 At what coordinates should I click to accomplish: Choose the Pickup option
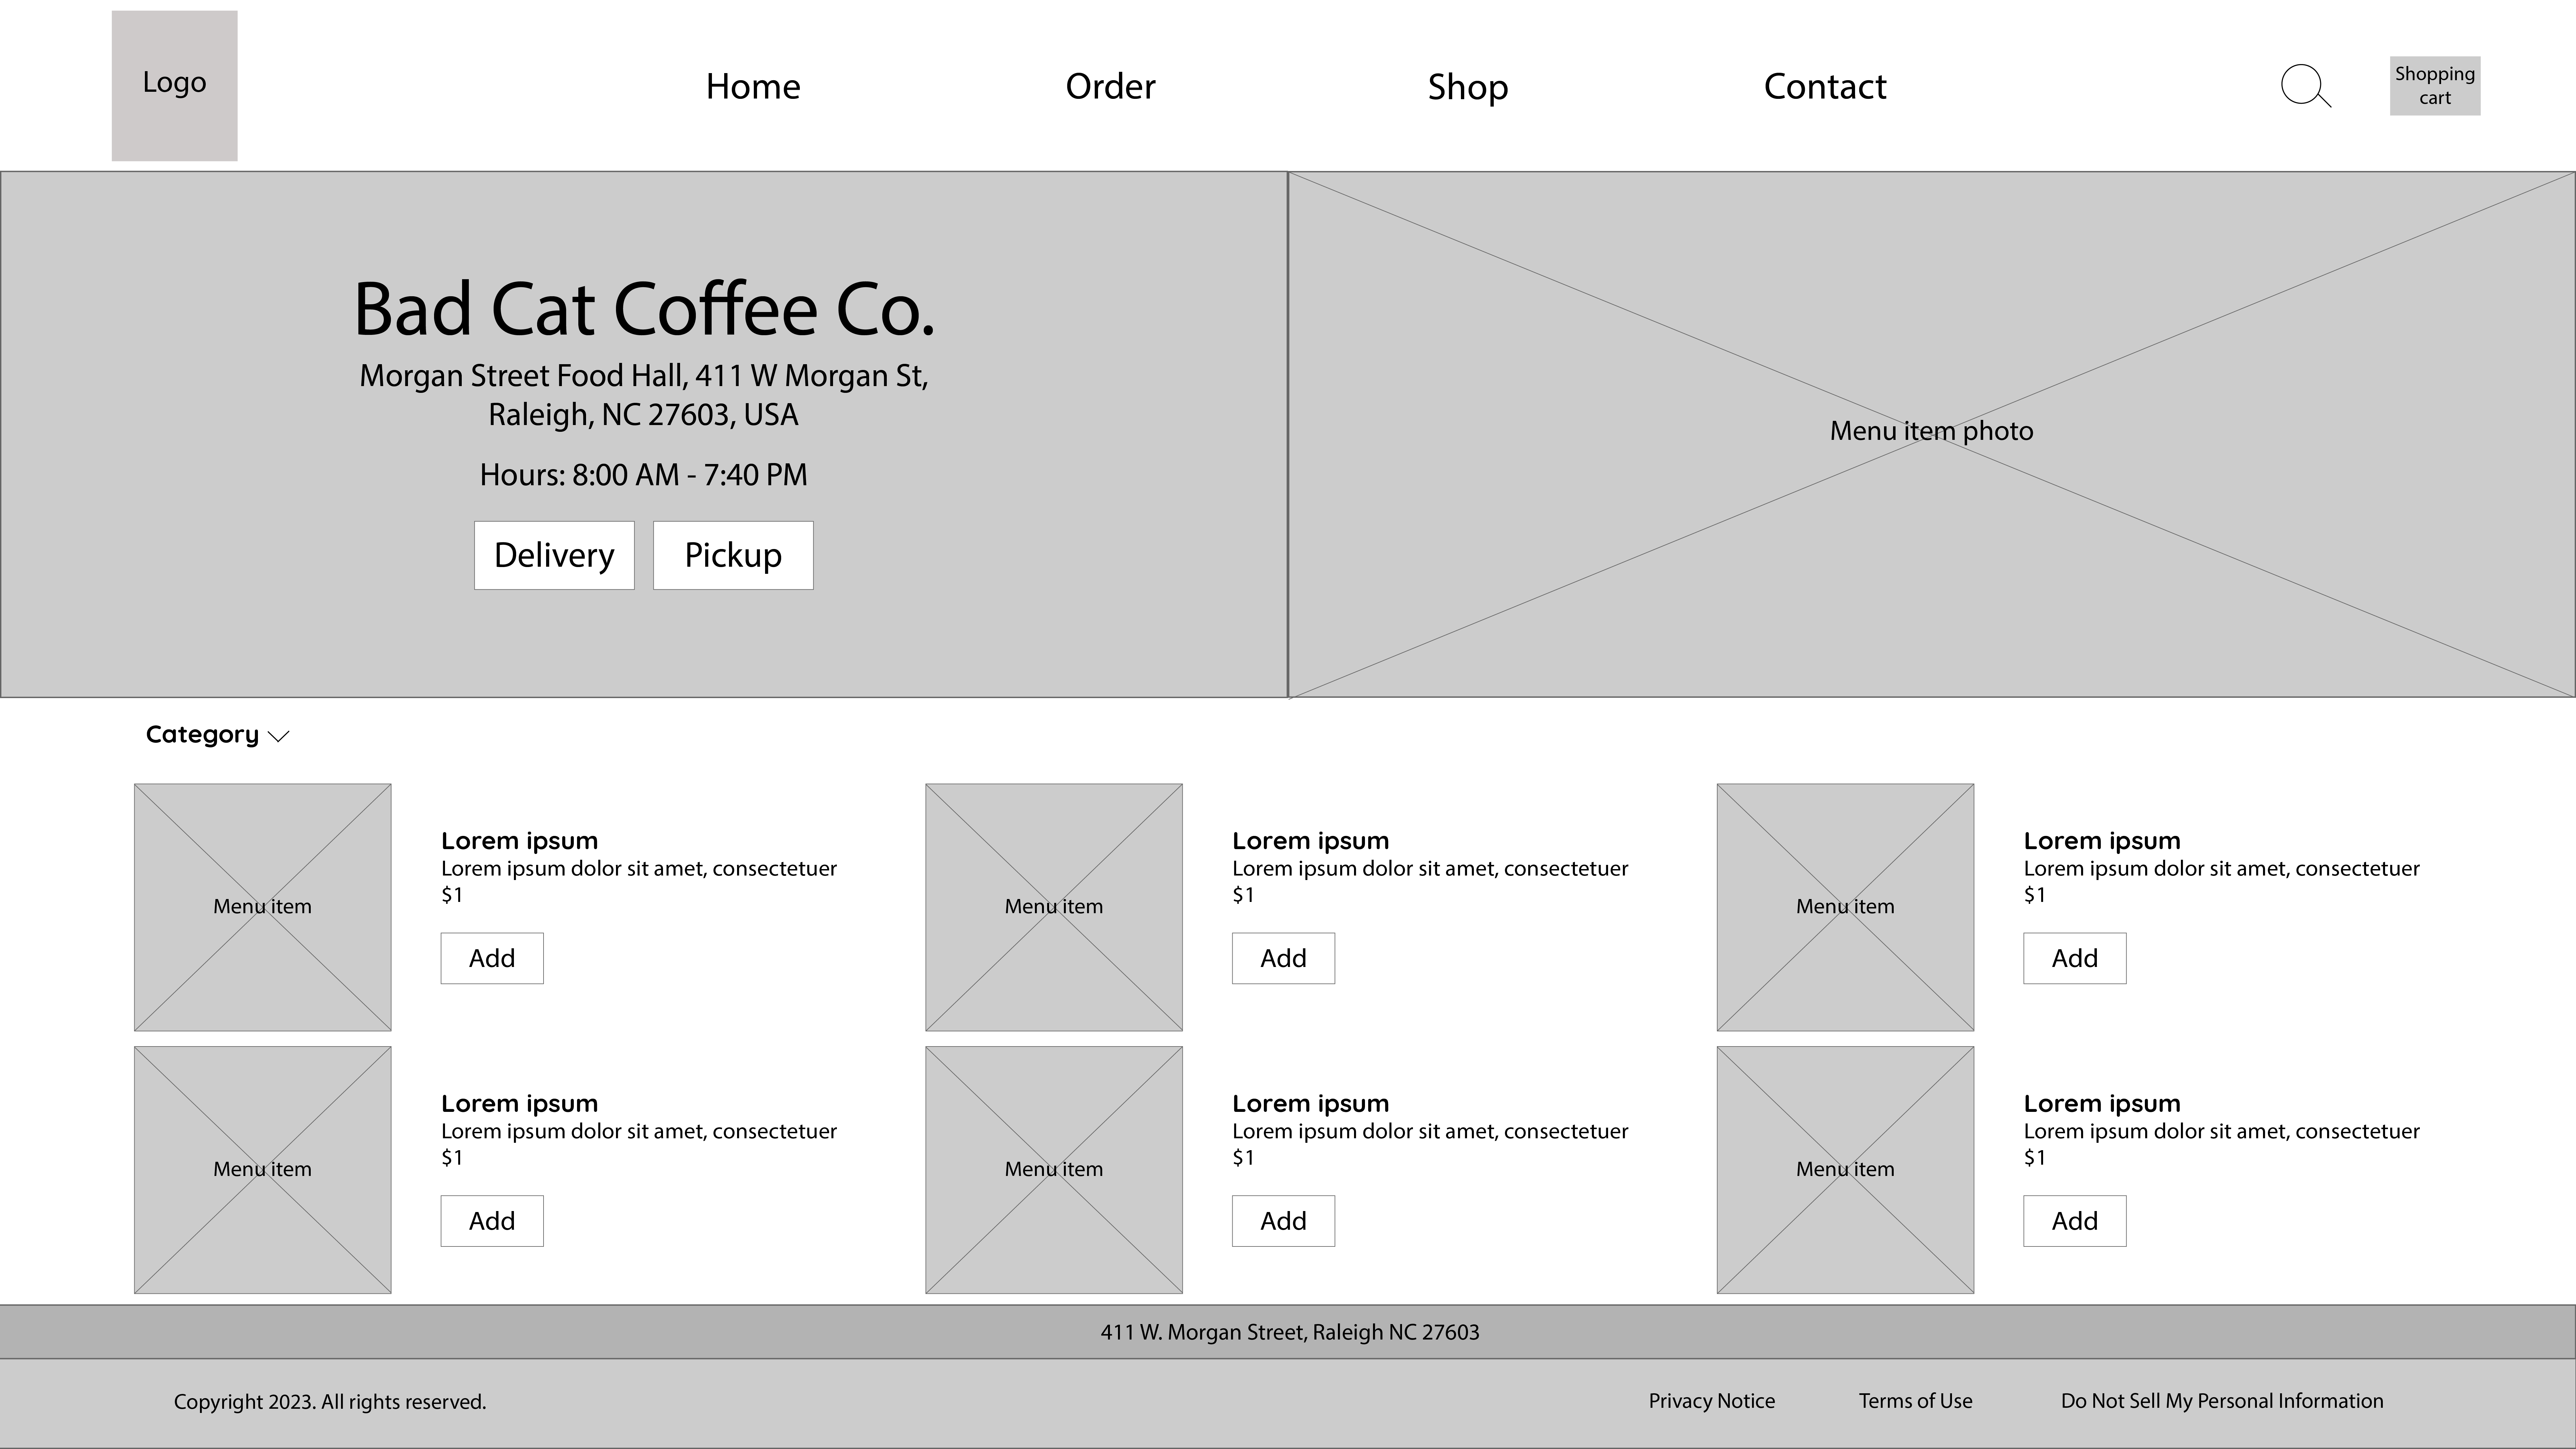coord(733,555)
